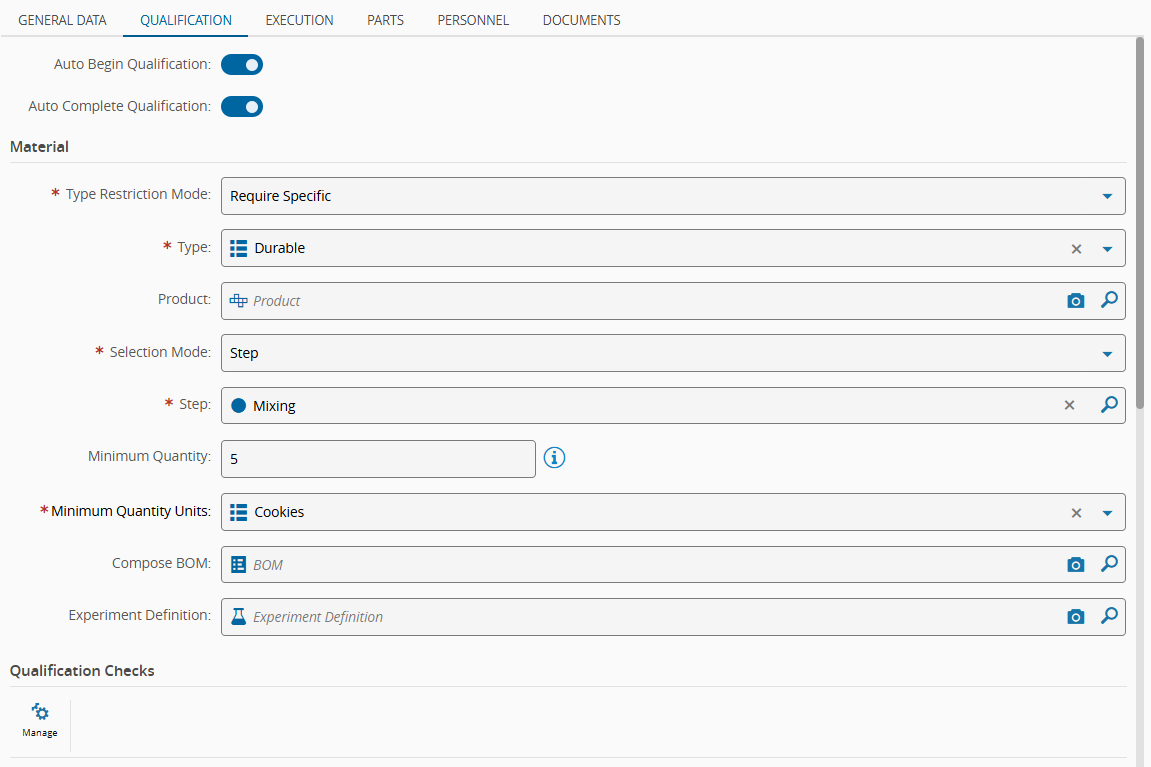Open the General Data tab
The height and width of the screenshot is (767, 1151).
[x=62, y=20]
